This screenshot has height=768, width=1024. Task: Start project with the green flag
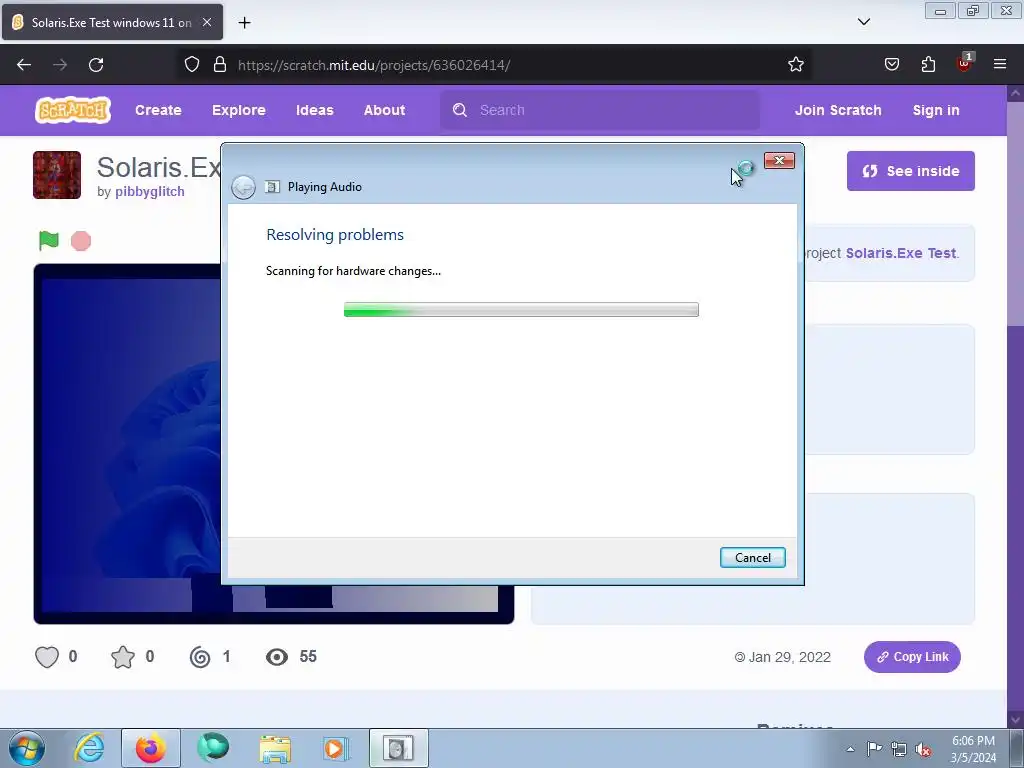tap(48, 241)
